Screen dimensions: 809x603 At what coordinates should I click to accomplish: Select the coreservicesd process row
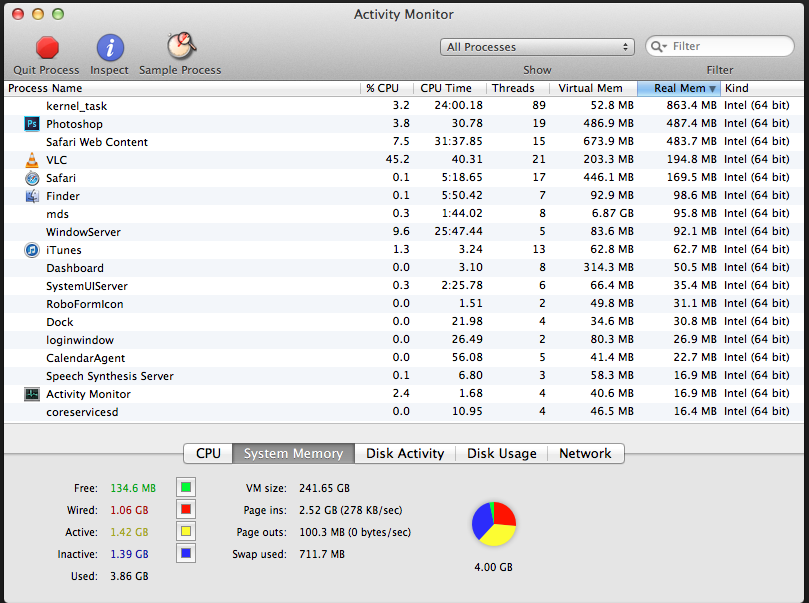404,412
